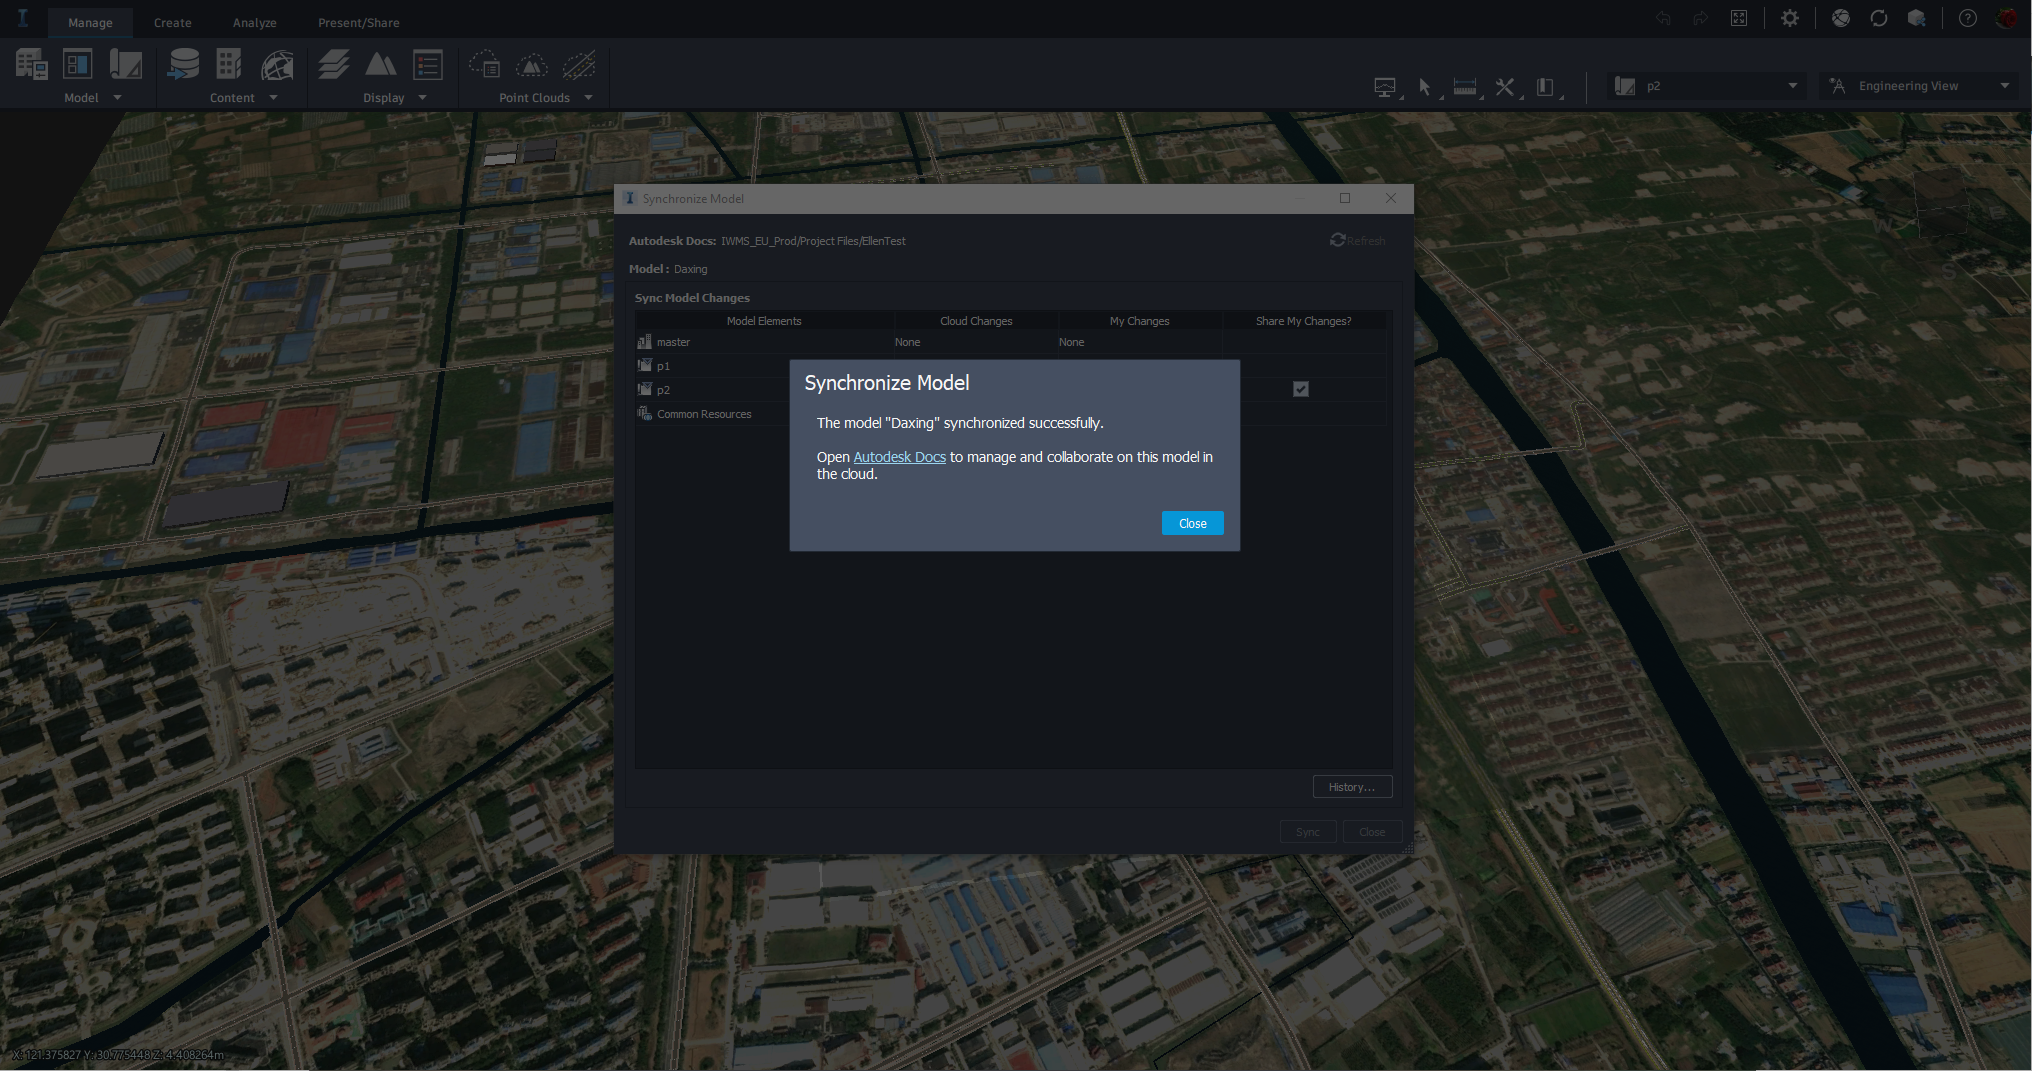This screenshot has height=1071, width=2032.
Task: Uncheck Share My Changes for p2
Action: click(x=1301, y=389)
